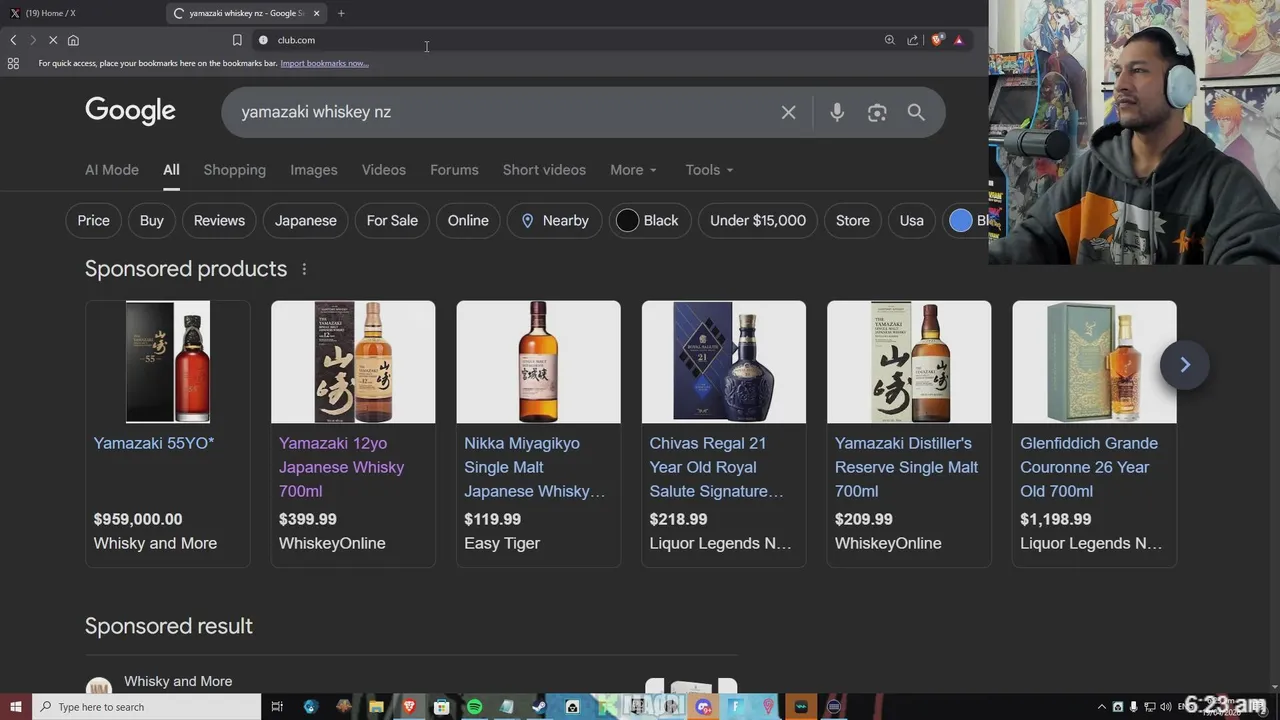Open Task View on taskbar

[x=277, y=707]
